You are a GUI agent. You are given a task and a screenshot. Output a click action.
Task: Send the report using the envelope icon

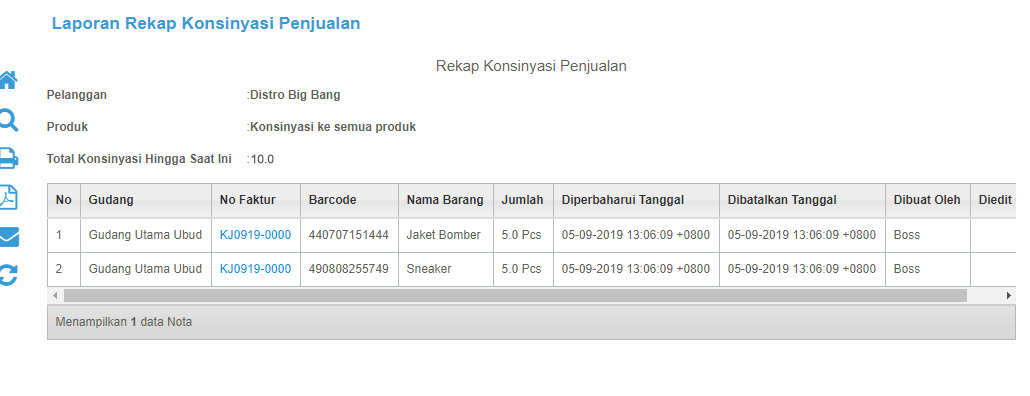(8, 237)
